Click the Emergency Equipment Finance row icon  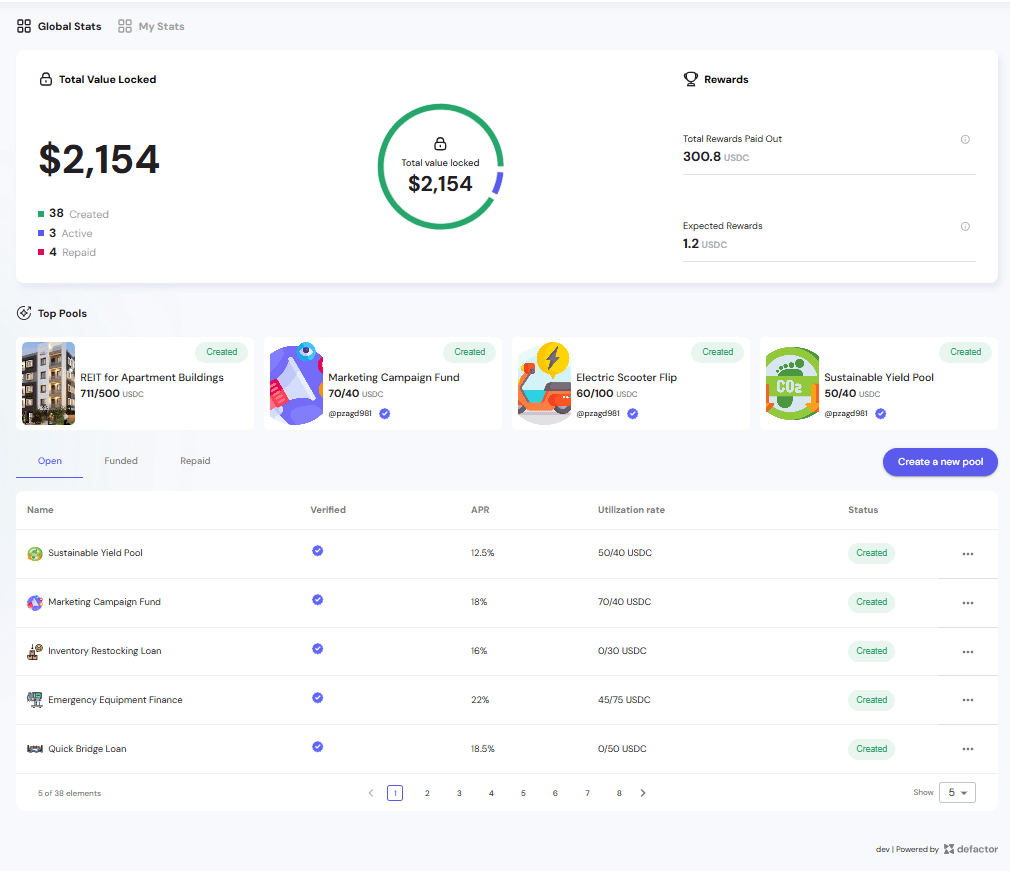(x=35, y=700)
